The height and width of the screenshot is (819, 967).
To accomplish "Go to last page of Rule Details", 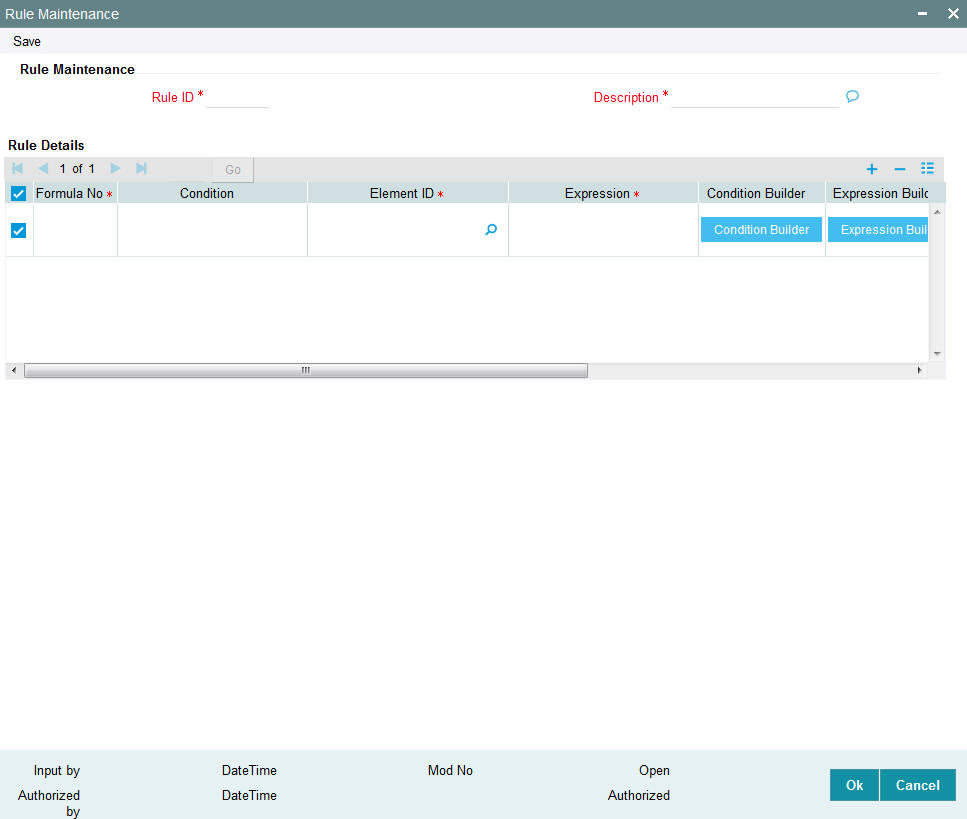I will [x=141, y=168].
